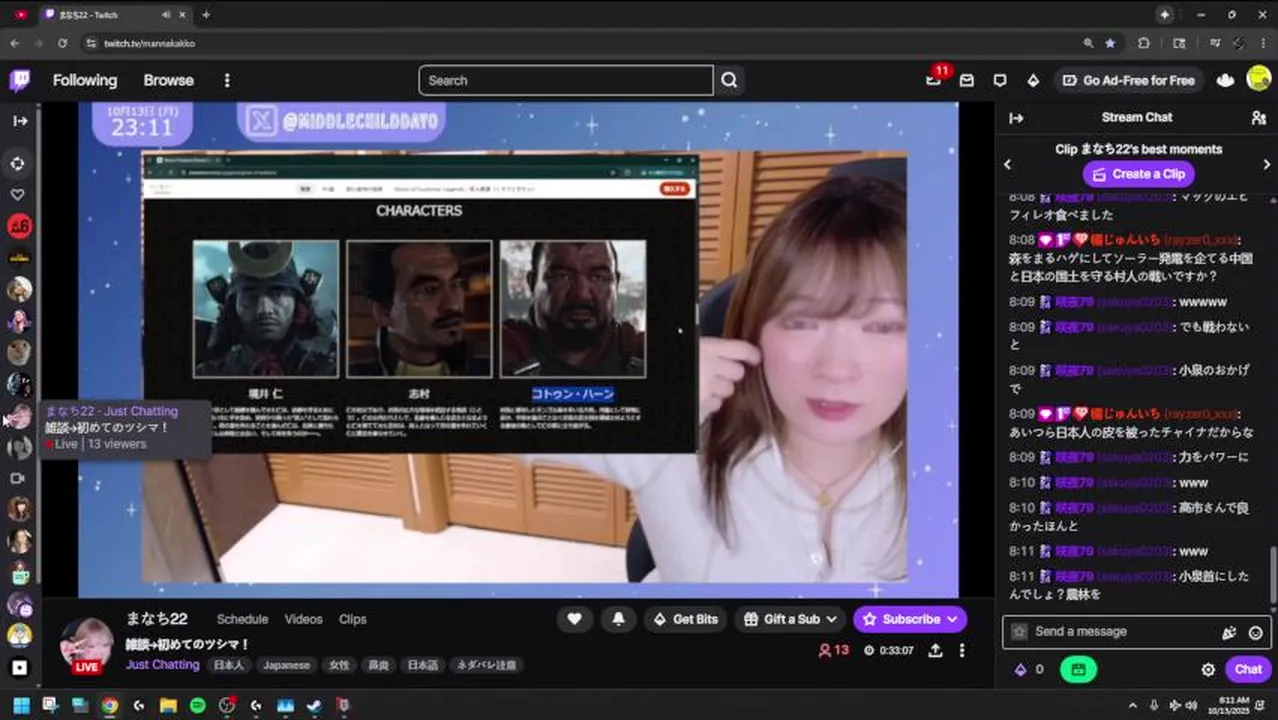Open the chat bubble notifications icon
The width and height of the screenshot is (1278, 720).
click(1000, 80)
